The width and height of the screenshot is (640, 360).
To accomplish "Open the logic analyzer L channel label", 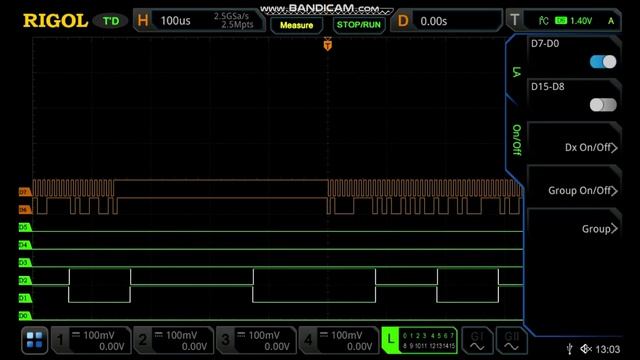I will point(390,340).
